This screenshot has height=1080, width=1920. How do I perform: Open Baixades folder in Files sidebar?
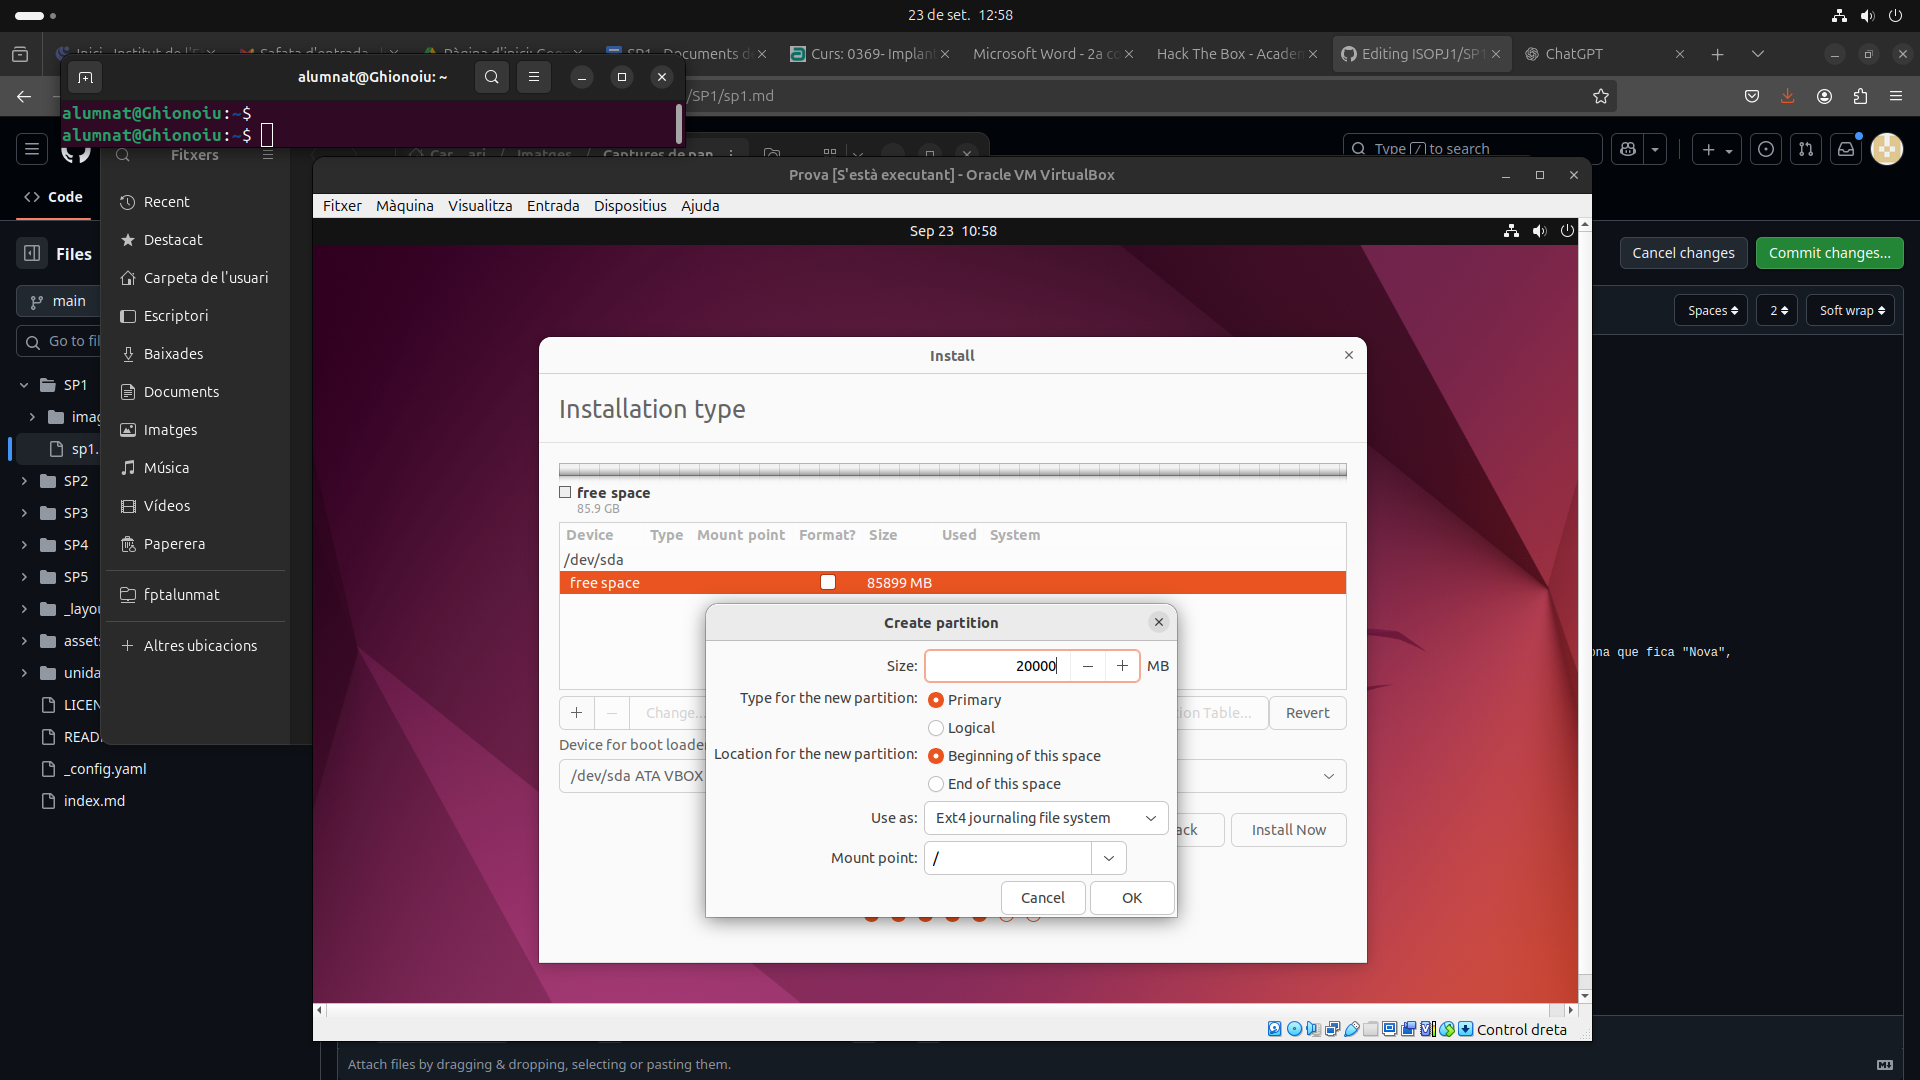pos(173,354)
